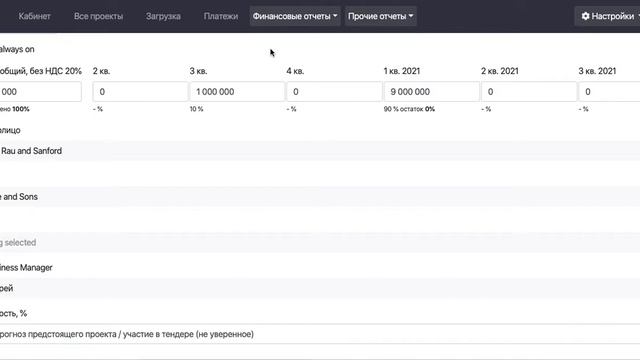Focus the 3 кв. field with 1 000 000
This screenshot has height=360, width=640.
click(237, 92)
